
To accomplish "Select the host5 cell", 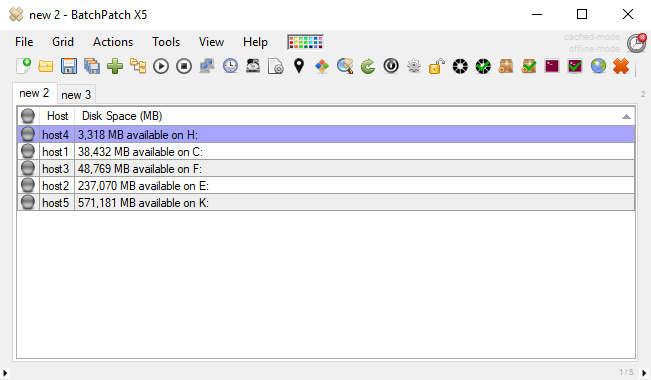I will tap(57, 203).
